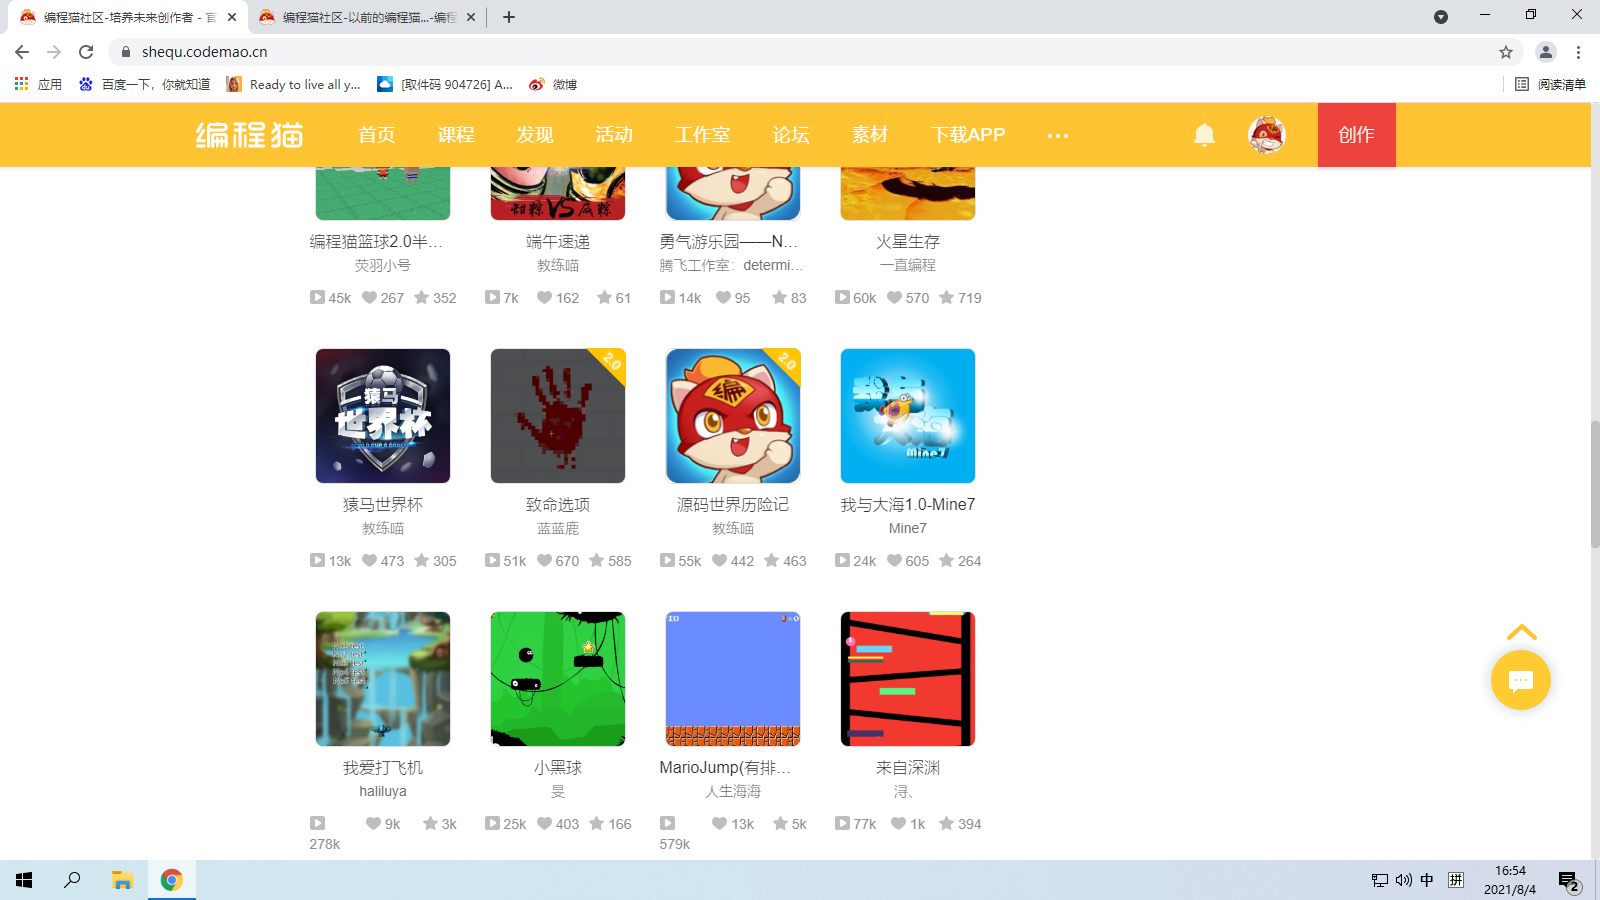This screenshot has width=1600, height=900.
Task: Click the author 蓝蓝鹿
Action: coord(558,528)
